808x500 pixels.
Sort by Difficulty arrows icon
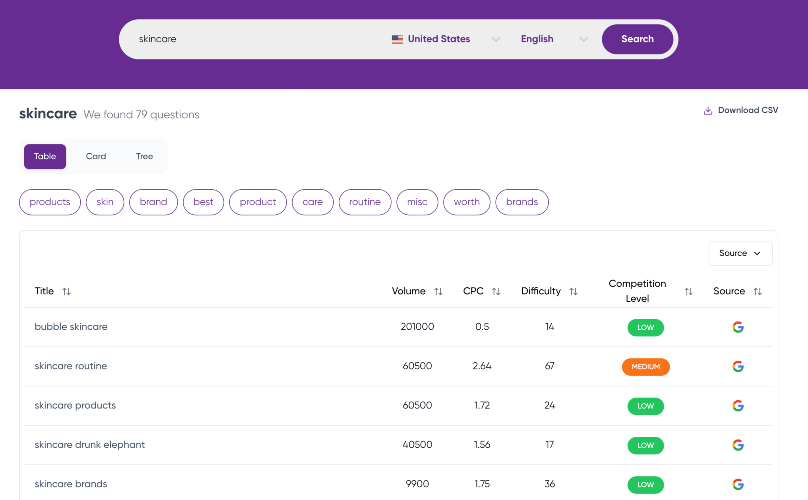pos(574,291)
